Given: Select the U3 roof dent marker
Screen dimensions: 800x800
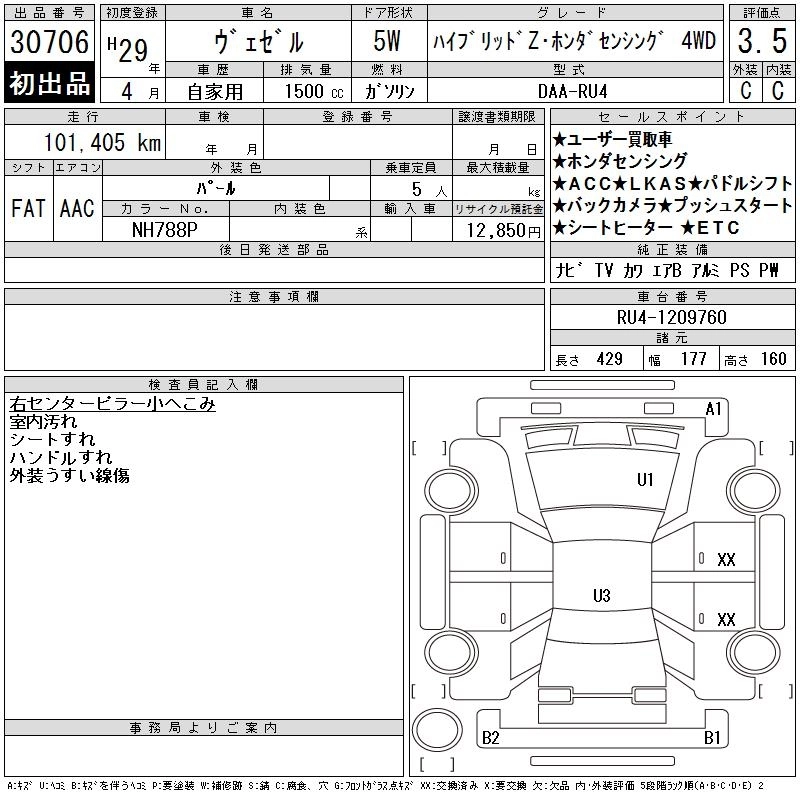Looking at the screenshot, I should 602,595.
